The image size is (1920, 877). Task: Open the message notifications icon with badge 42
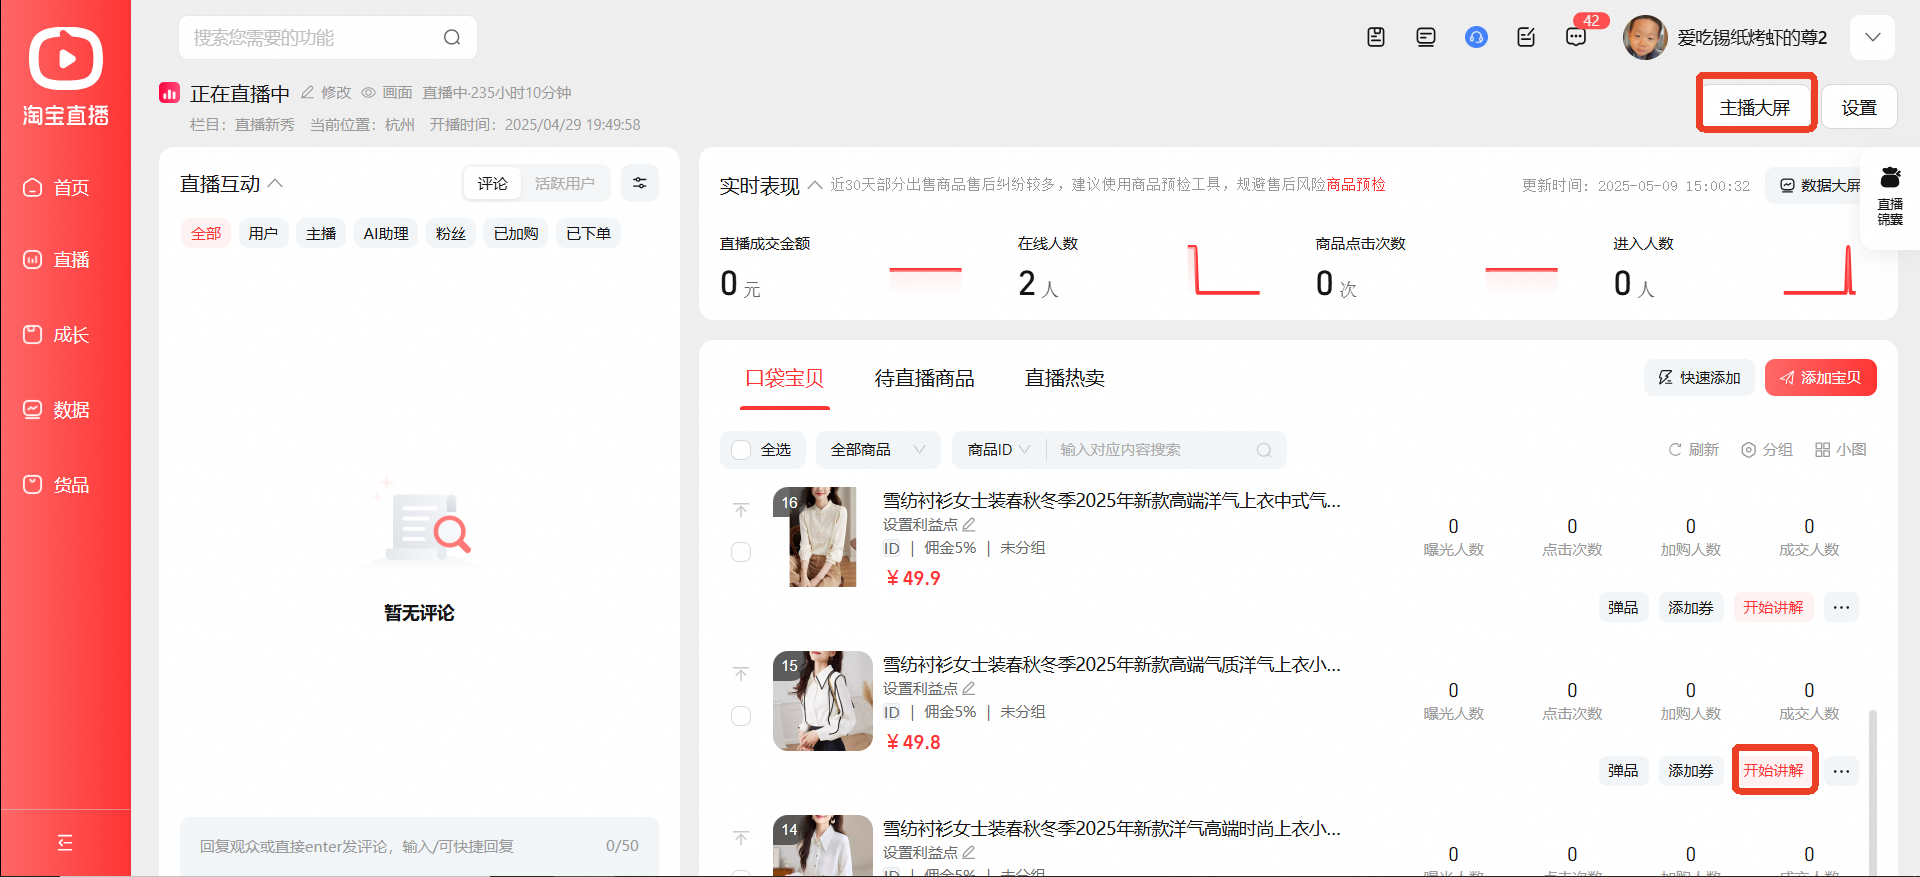point(1576,37)
